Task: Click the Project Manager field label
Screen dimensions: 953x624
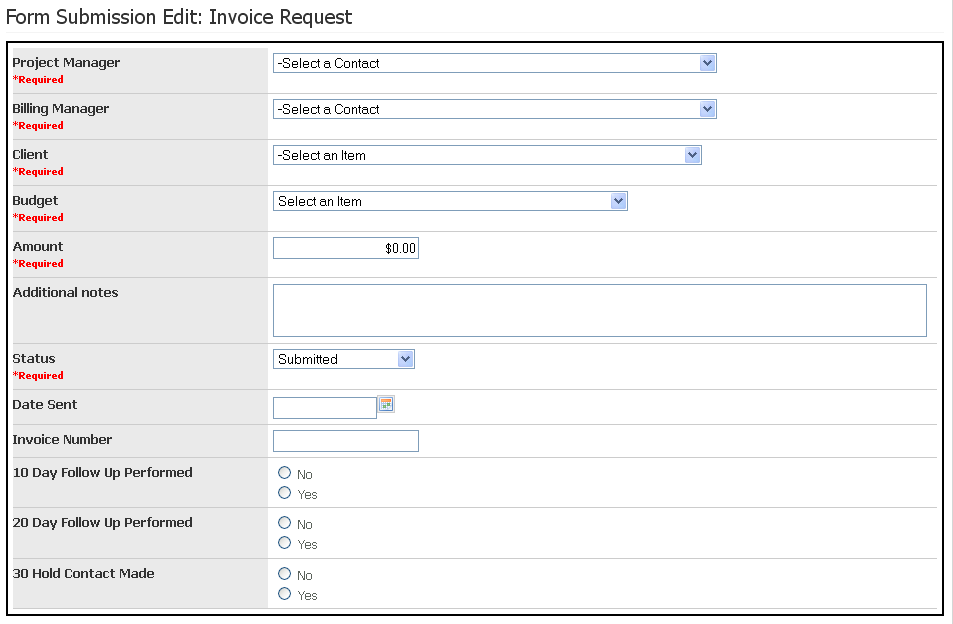Action: coord(66,63)
